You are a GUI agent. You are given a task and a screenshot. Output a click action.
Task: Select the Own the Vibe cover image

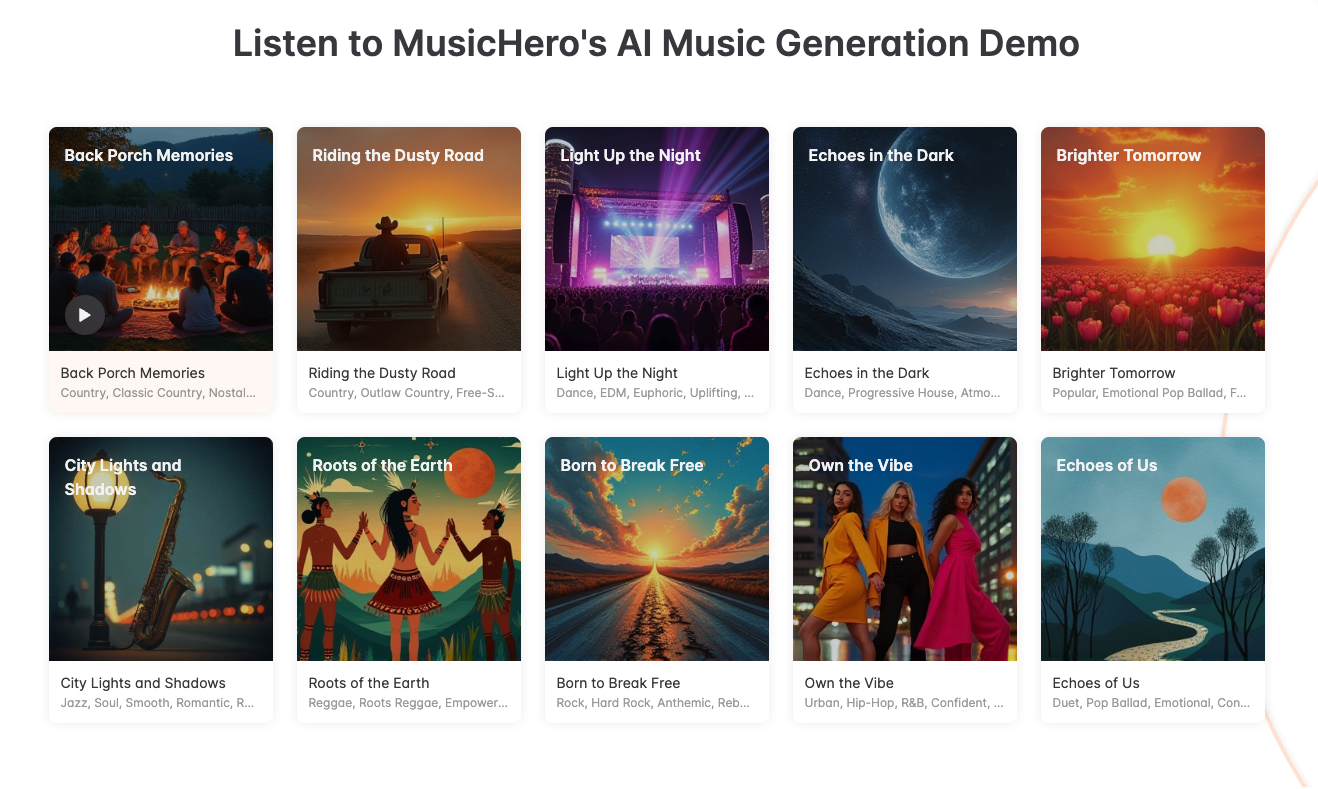(905, 549)
